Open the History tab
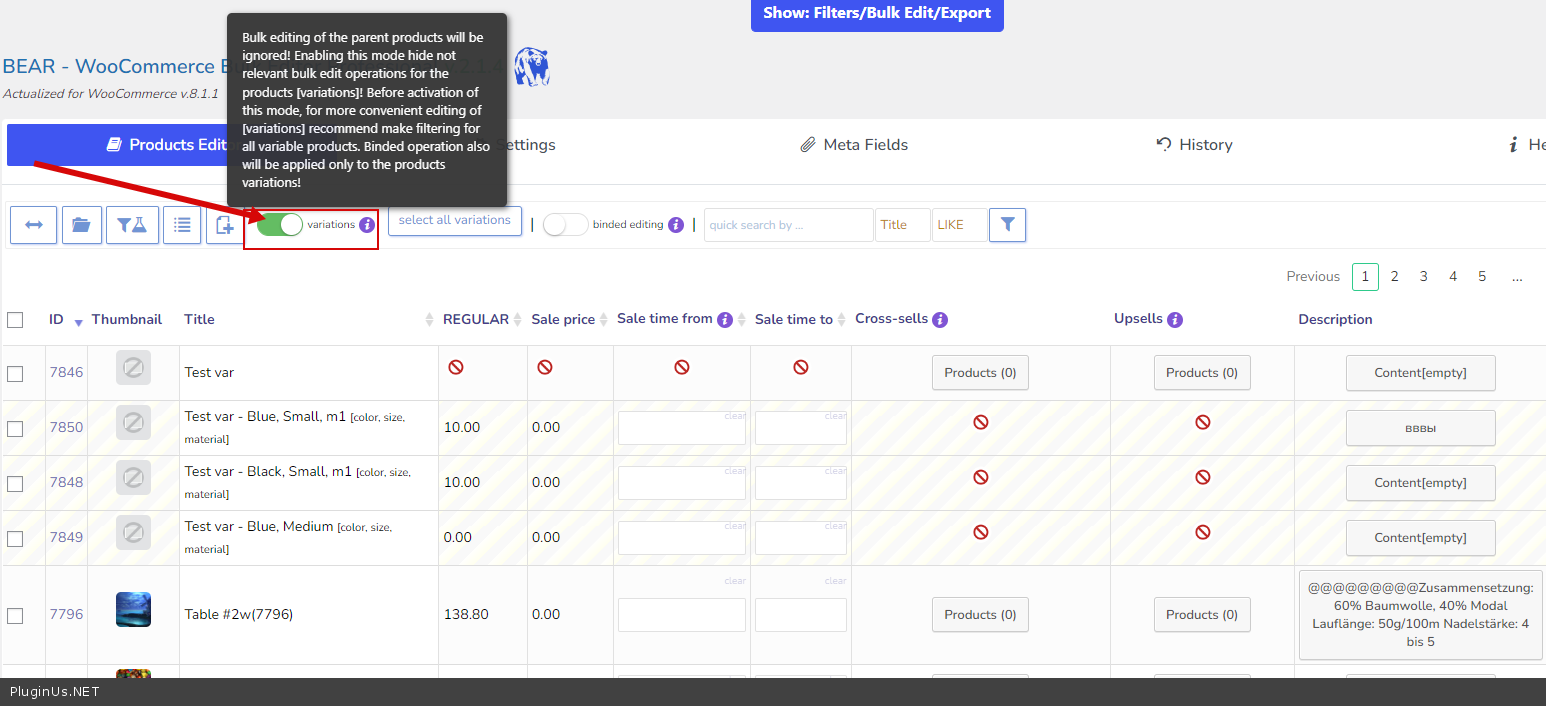Image resolution: width=1546 pixels, height=706 pixels. (x=1194, y=145)
